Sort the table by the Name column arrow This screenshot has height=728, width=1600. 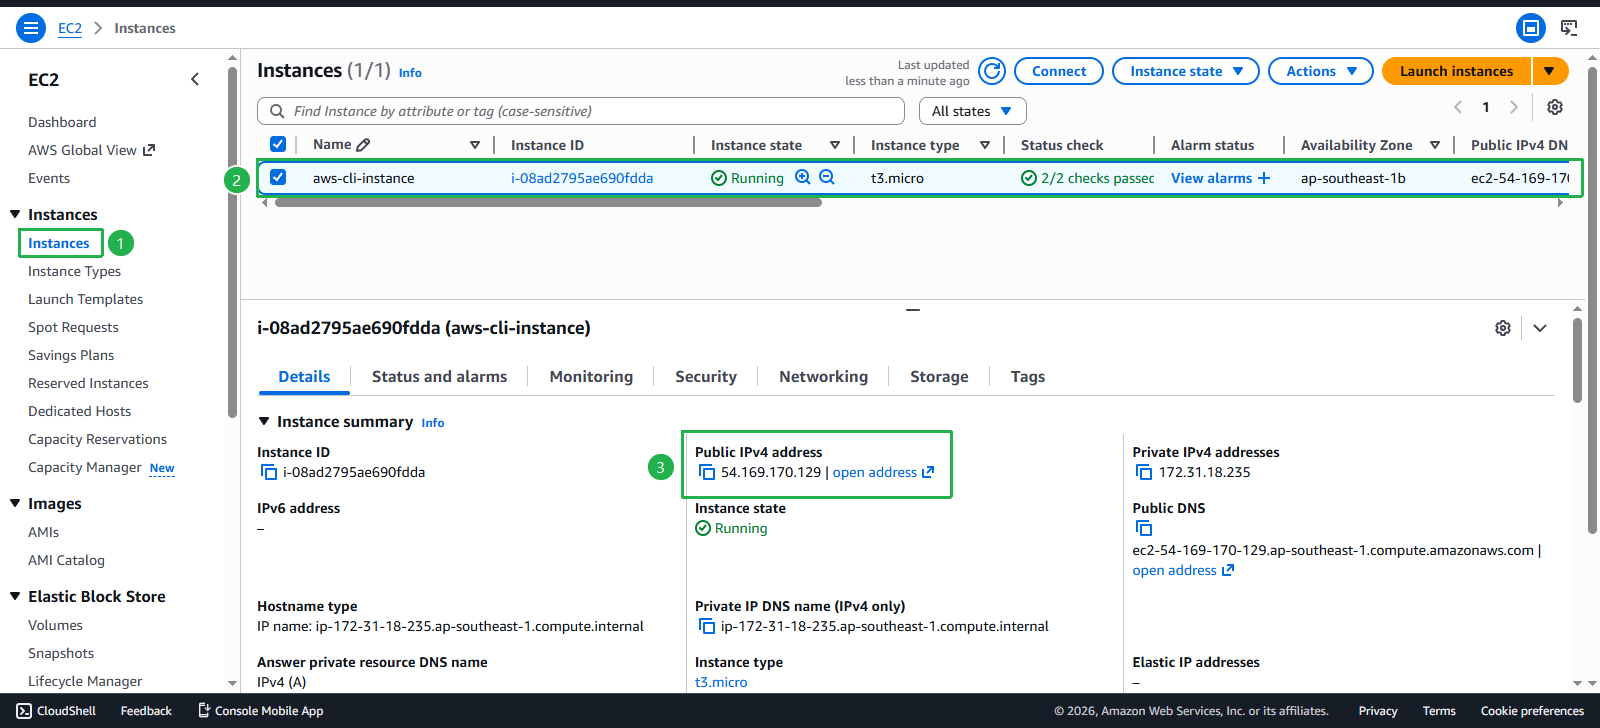pos(475,145)
